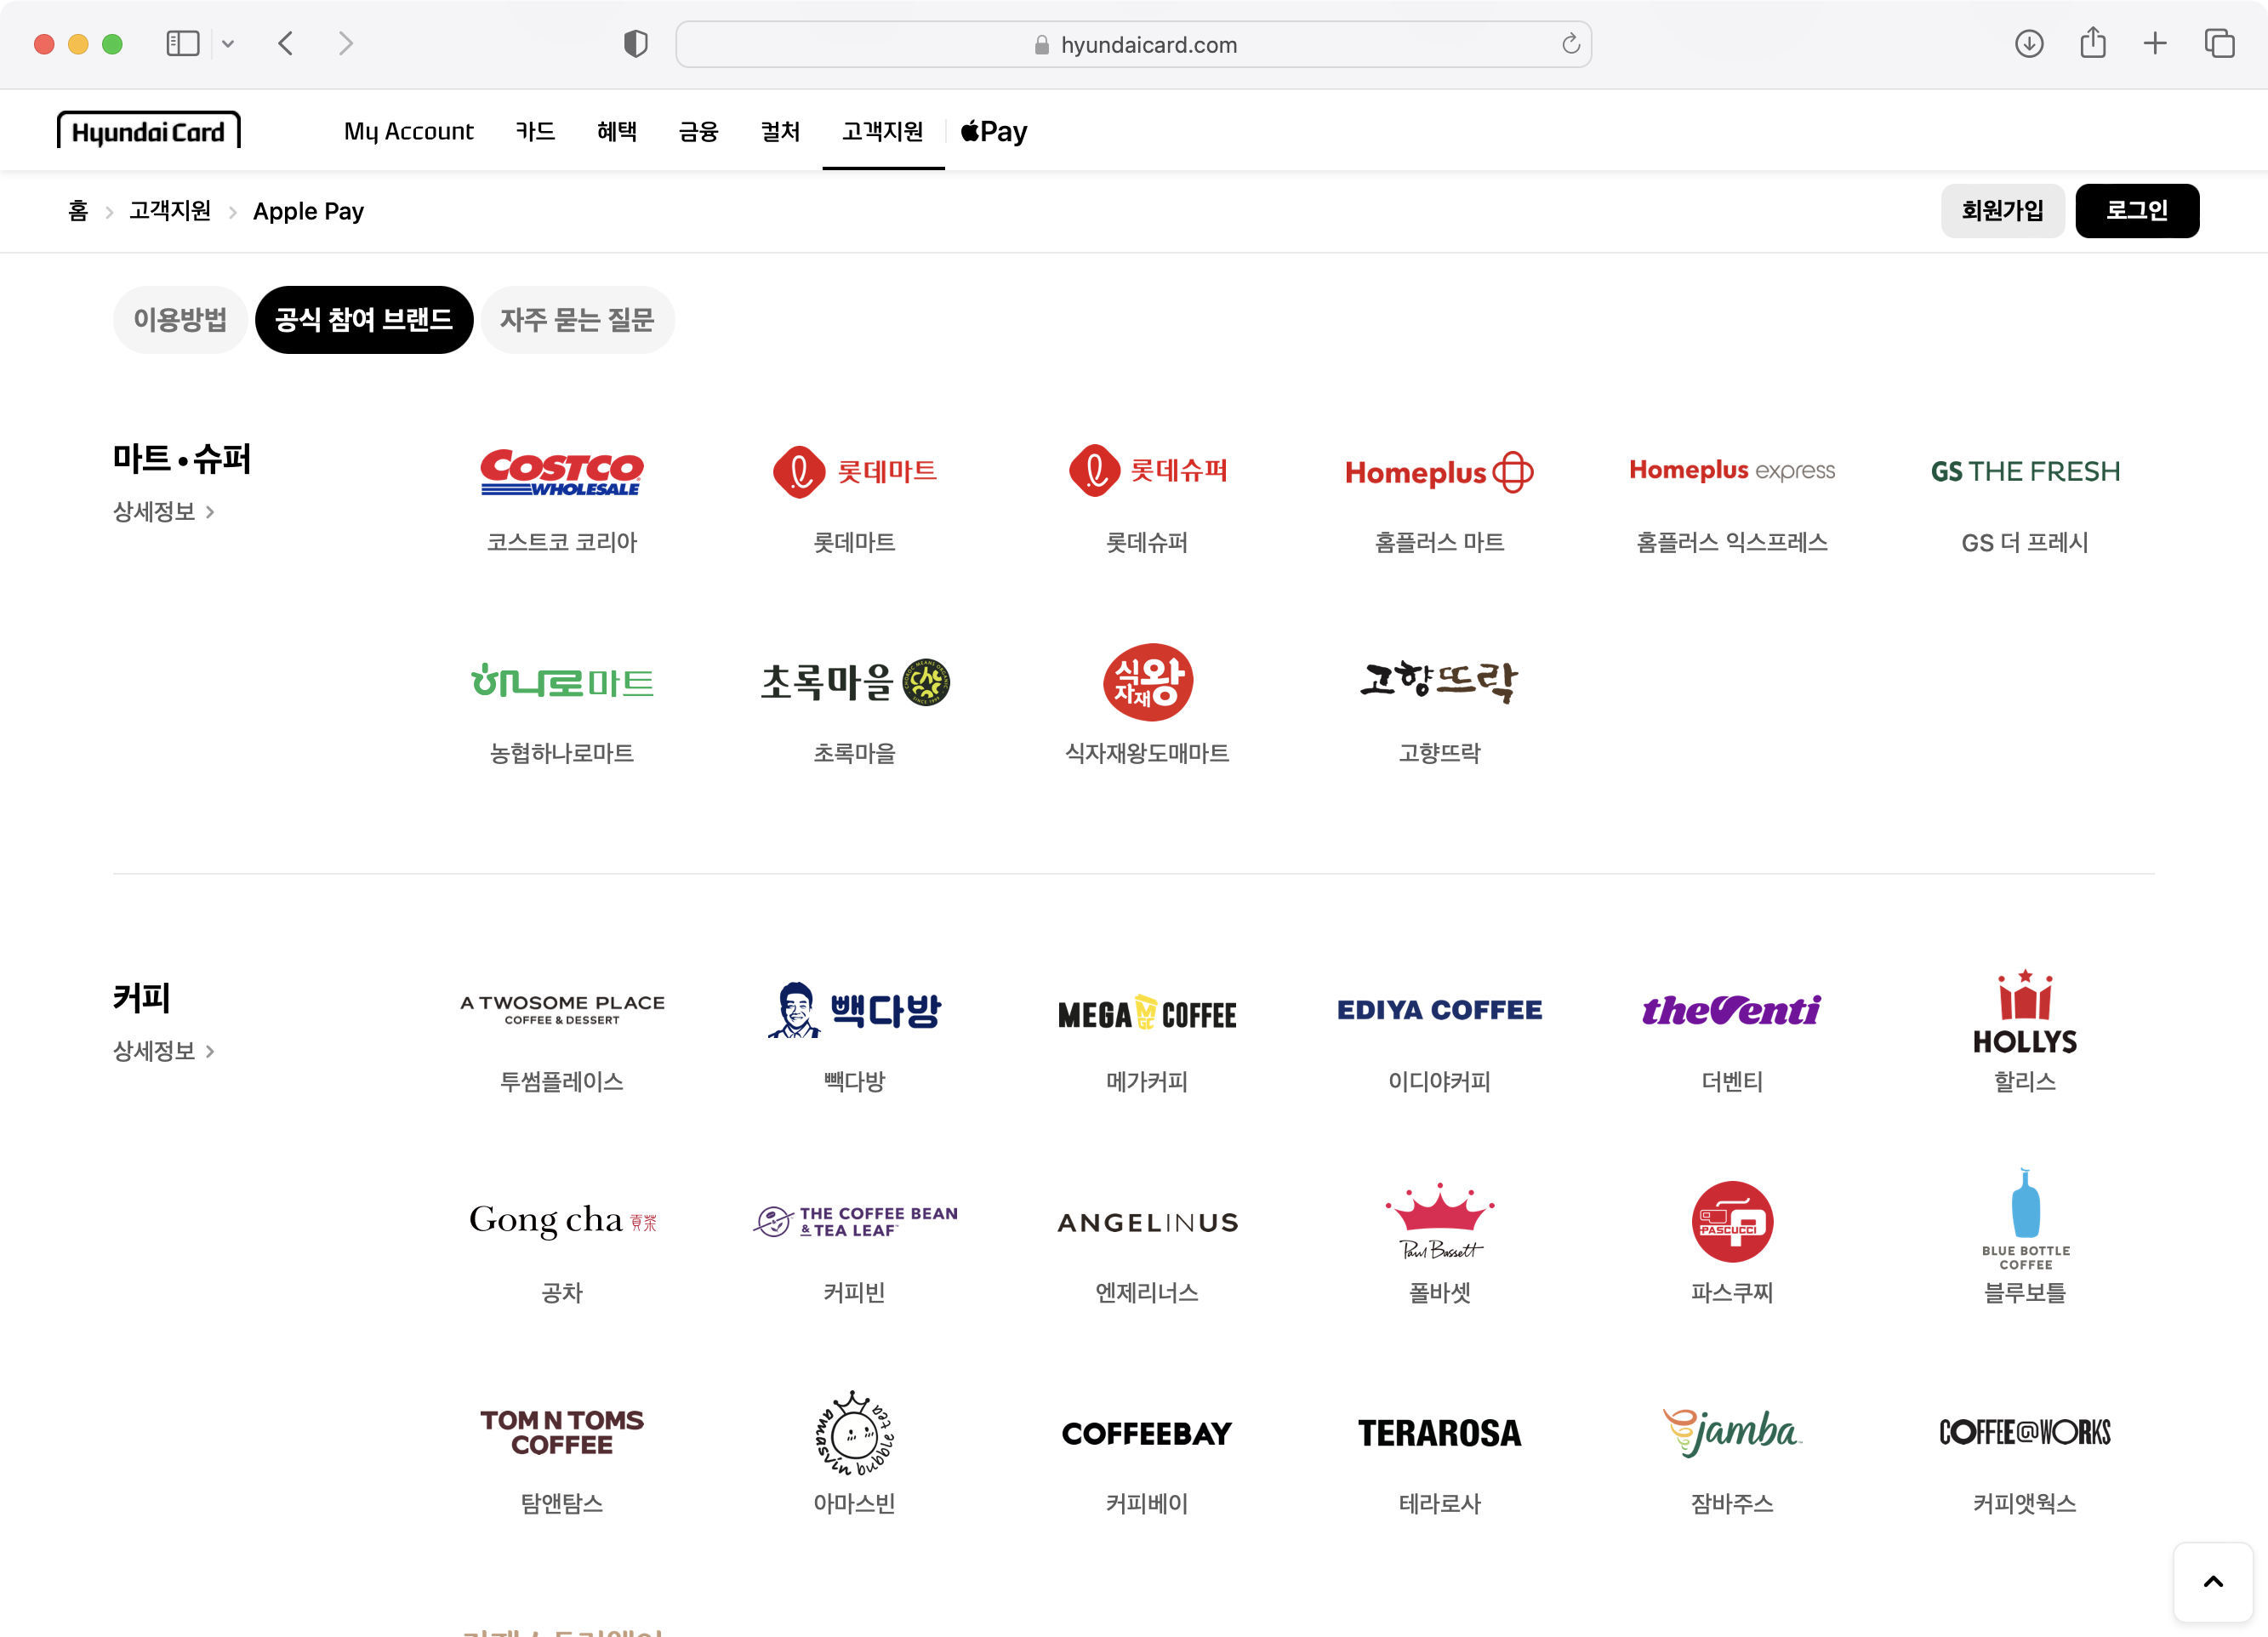Screen dimensions: 2268x1637
Task: Switch to the 이용방법 tab
Action: pos(180,320)
